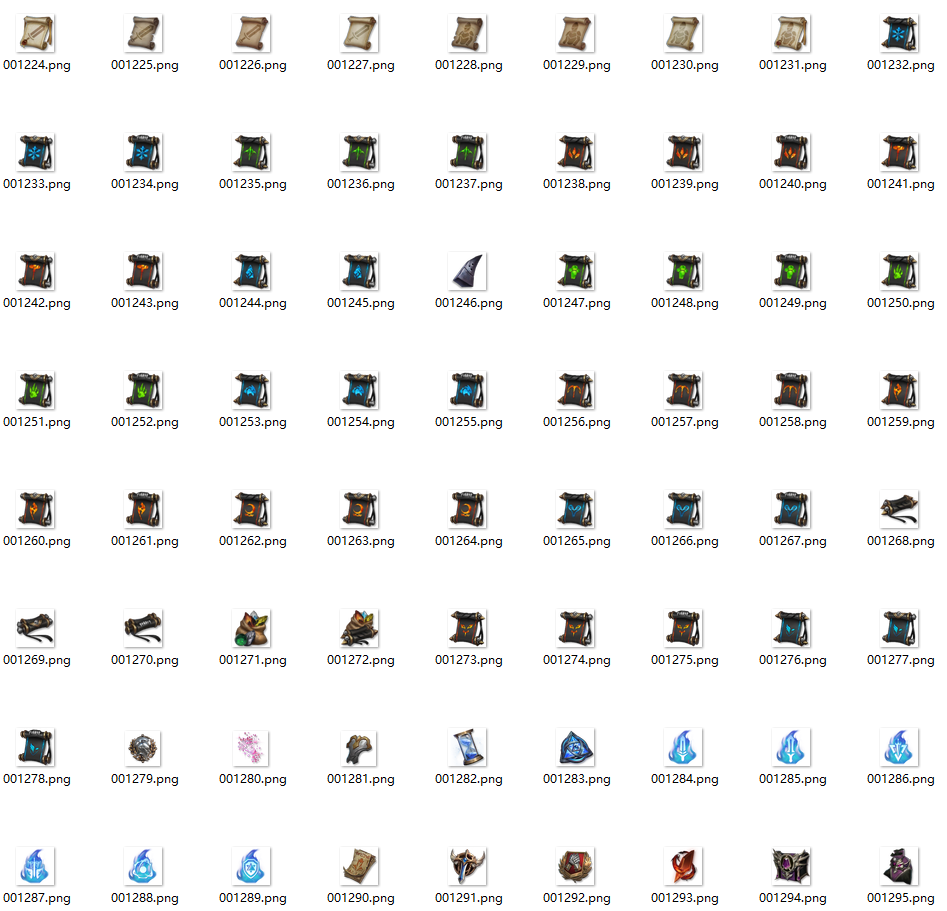Open the golden paper scroll 001290.png
This screenshot has width=947, height=911.
click(x=360, y=866)
